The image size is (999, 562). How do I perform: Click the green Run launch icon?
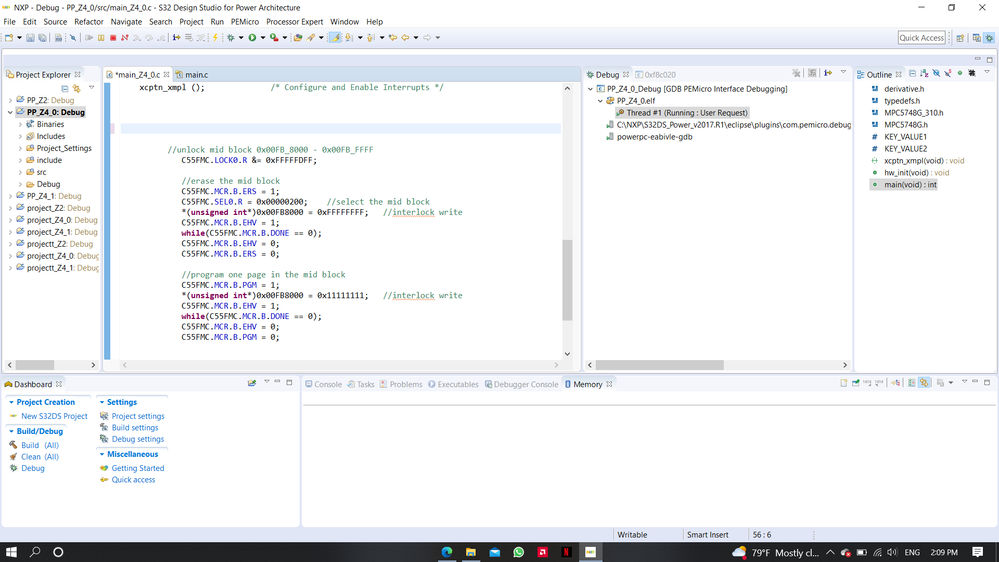(x=252, y=38)
